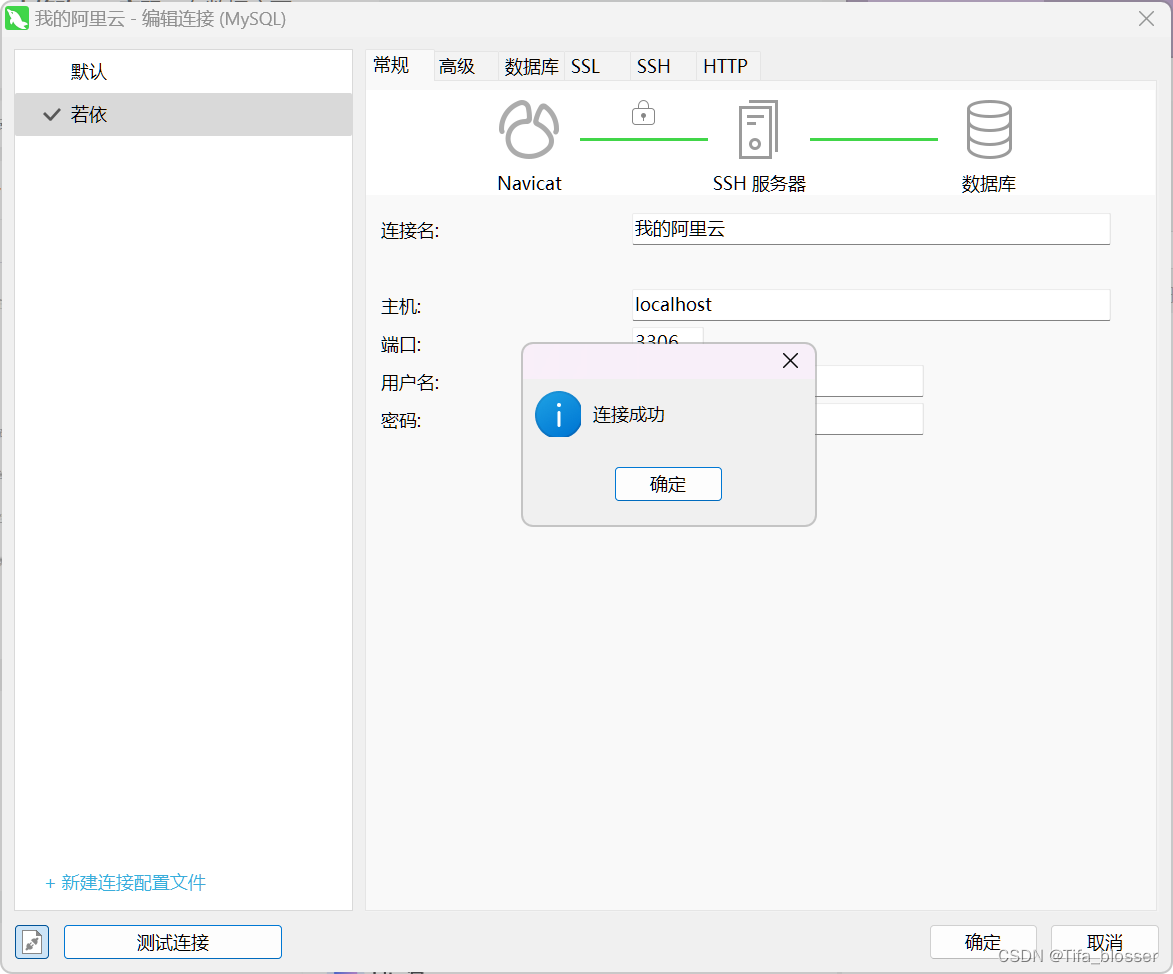1173x974 pixels.
Task: Click the blue info icon in dialog
Action: coord(558,414)
